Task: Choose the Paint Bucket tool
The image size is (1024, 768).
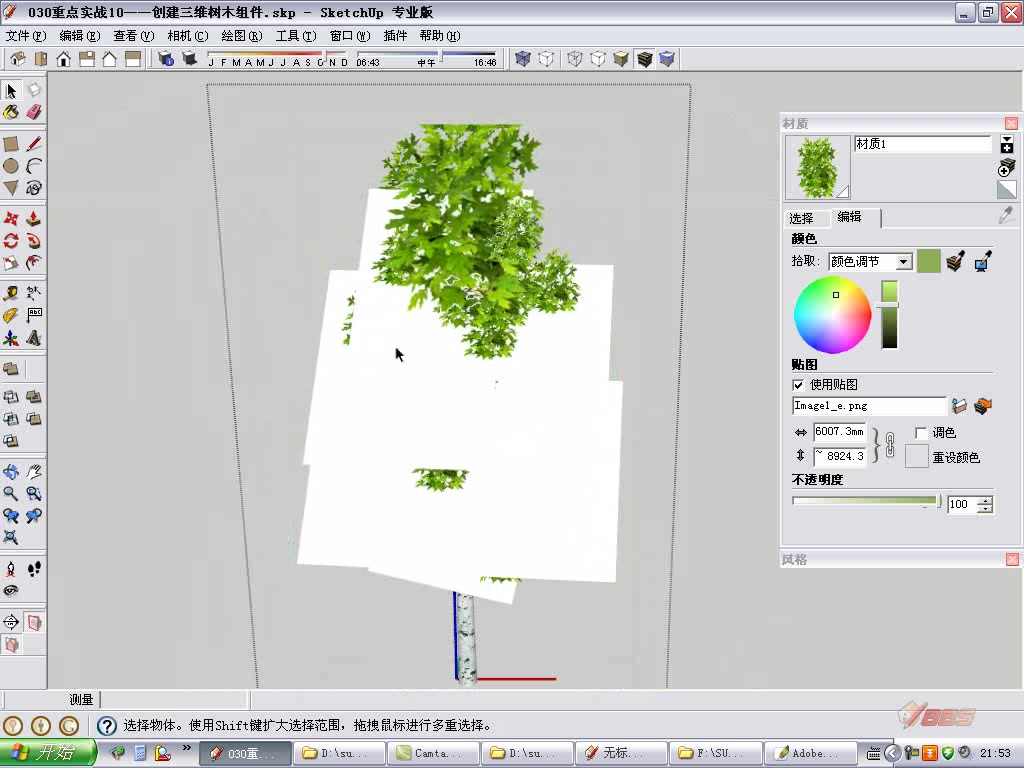Action: (11, 112)
